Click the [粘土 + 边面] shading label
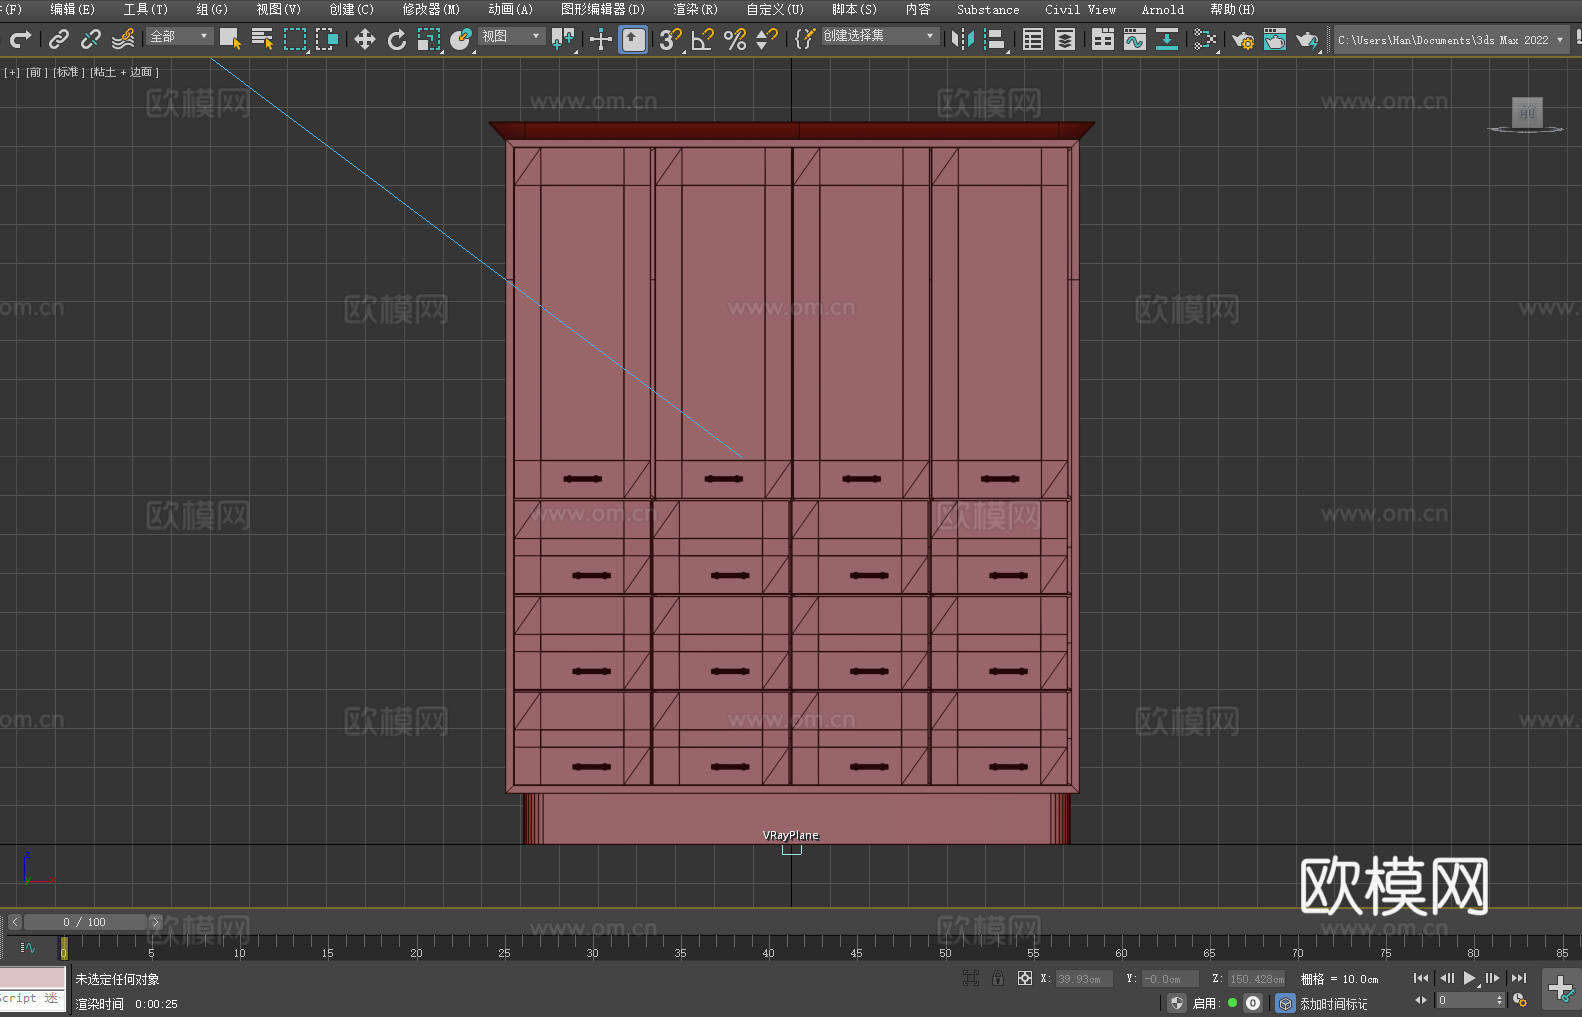Screen dimensions: 1582x1017 pos(124,72)
